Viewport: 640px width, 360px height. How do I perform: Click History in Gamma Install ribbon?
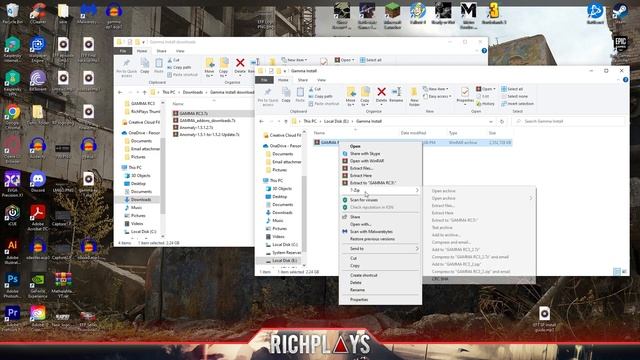(x=485, y=104)
